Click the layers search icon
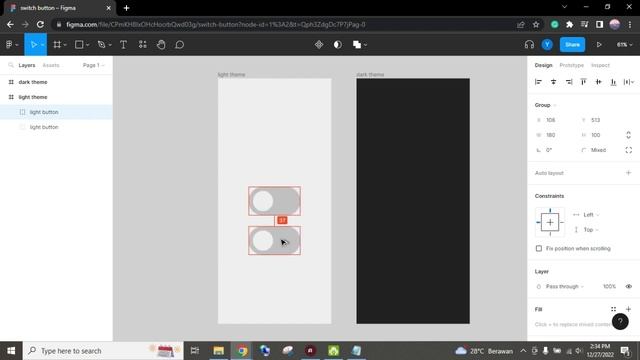 [11, 65]
